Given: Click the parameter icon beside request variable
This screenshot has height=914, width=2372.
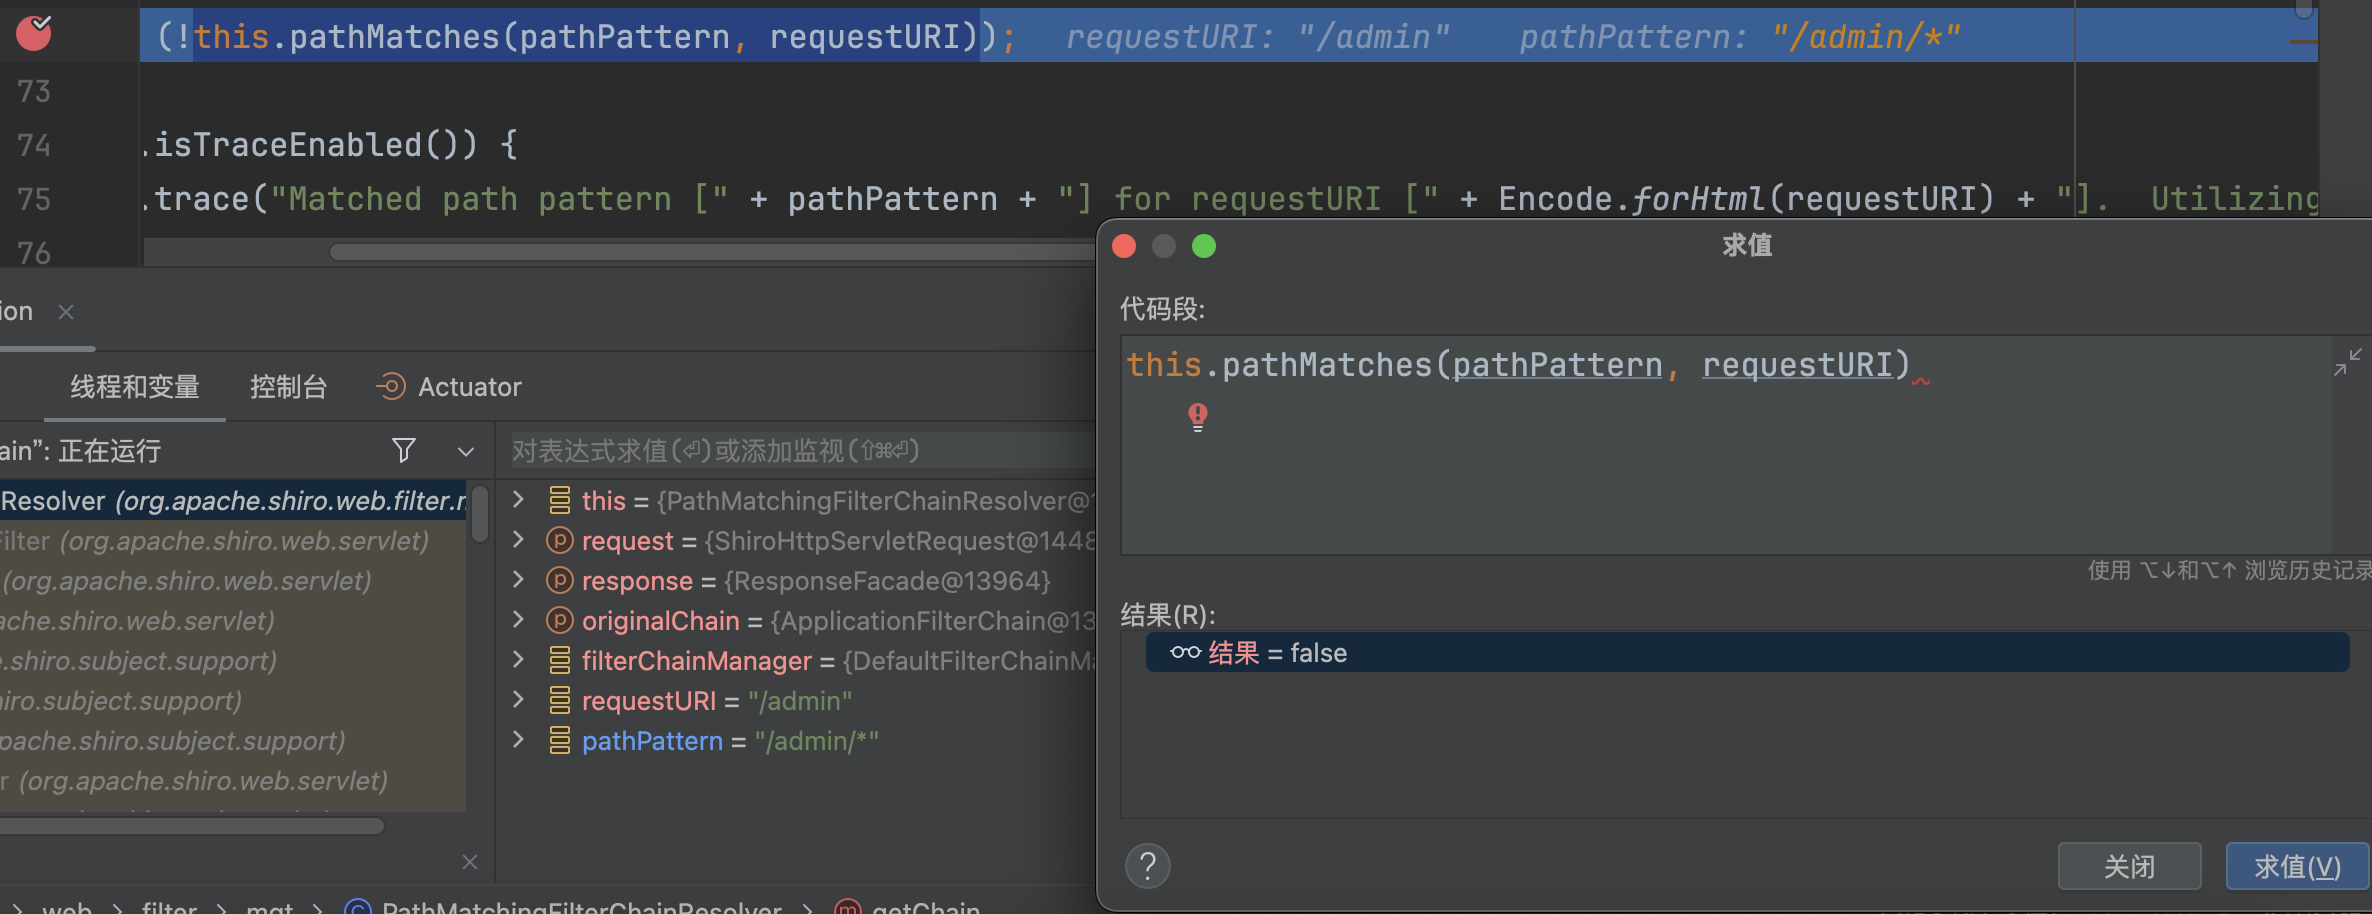Looking at the screenshot, I should (x=559, y=541).
